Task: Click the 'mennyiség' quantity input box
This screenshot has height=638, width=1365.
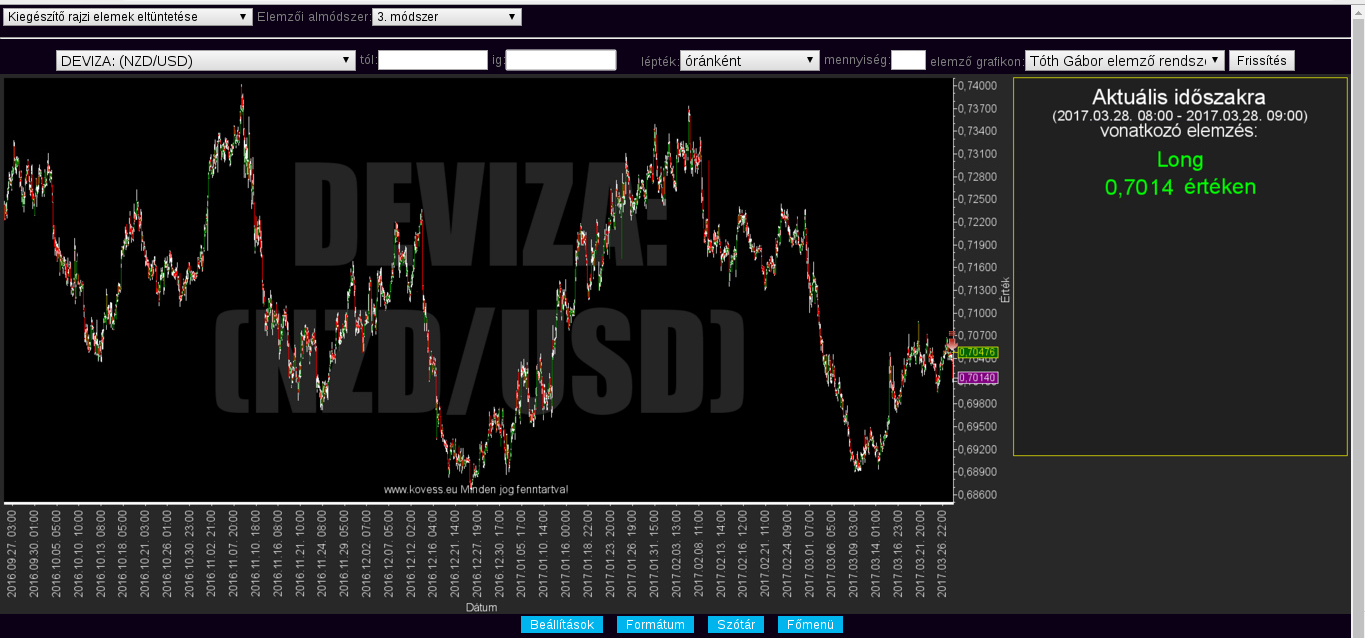Action: click(908, 61)
